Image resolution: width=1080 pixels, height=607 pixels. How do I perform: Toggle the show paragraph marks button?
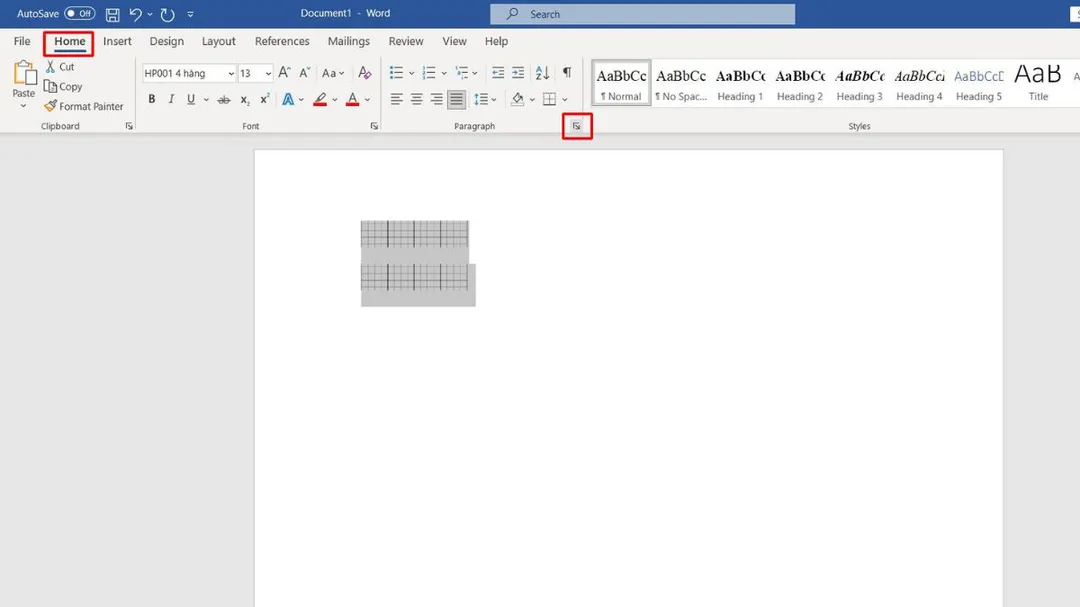[x=567, y=72]
